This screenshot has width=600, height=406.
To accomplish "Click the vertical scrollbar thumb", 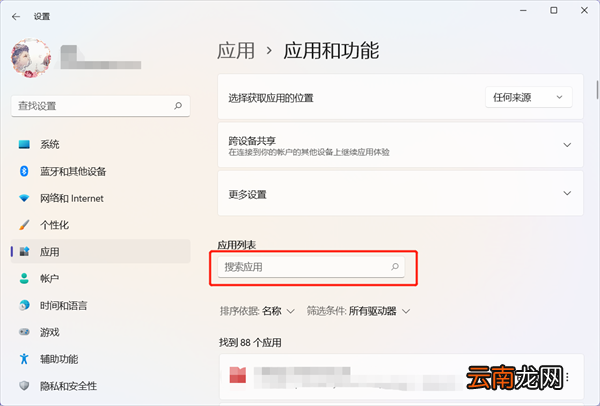I will [597, 90].
